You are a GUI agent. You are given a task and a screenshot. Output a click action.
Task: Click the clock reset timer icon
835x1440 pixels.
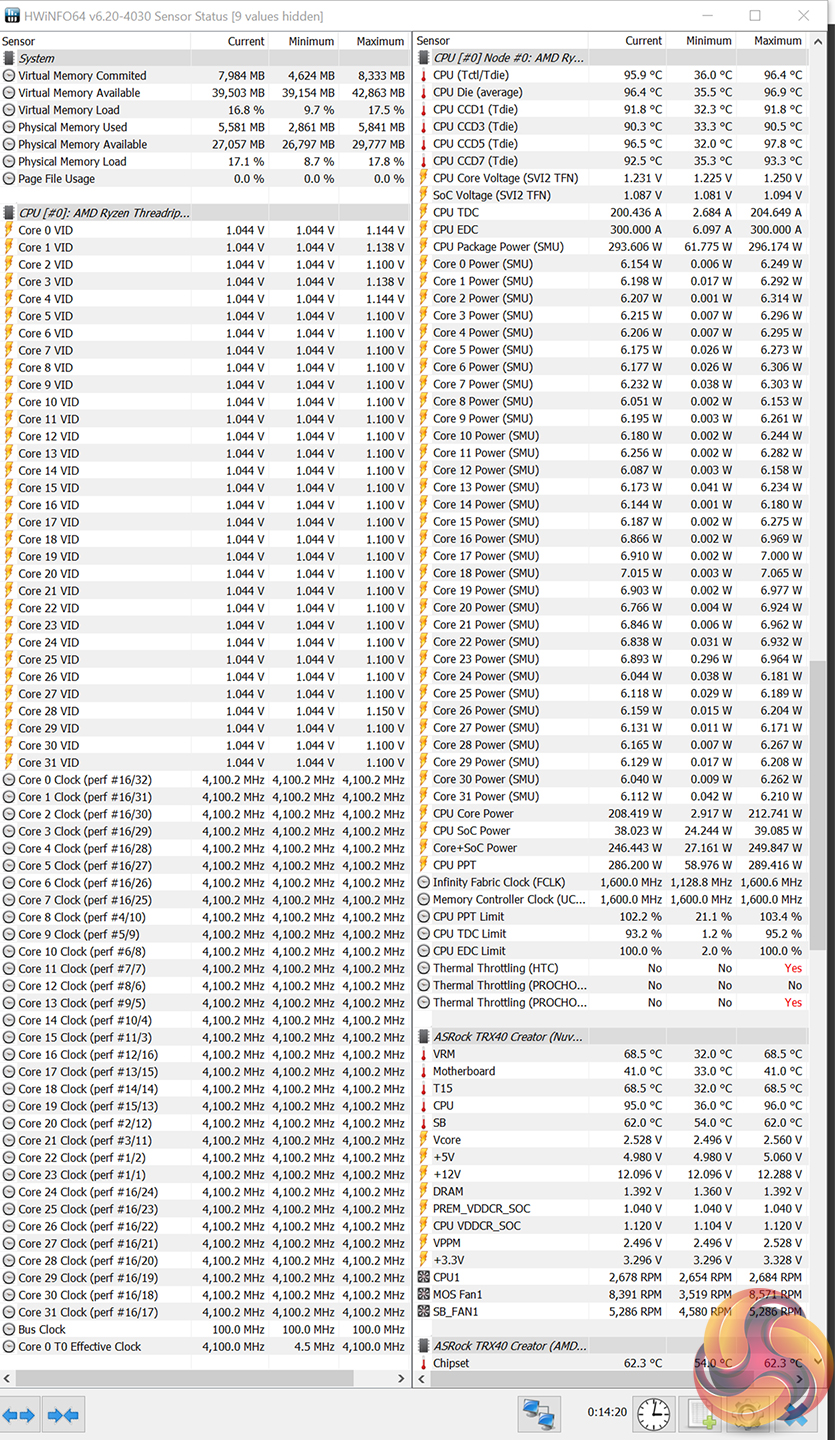click(x=654, y=1414)
